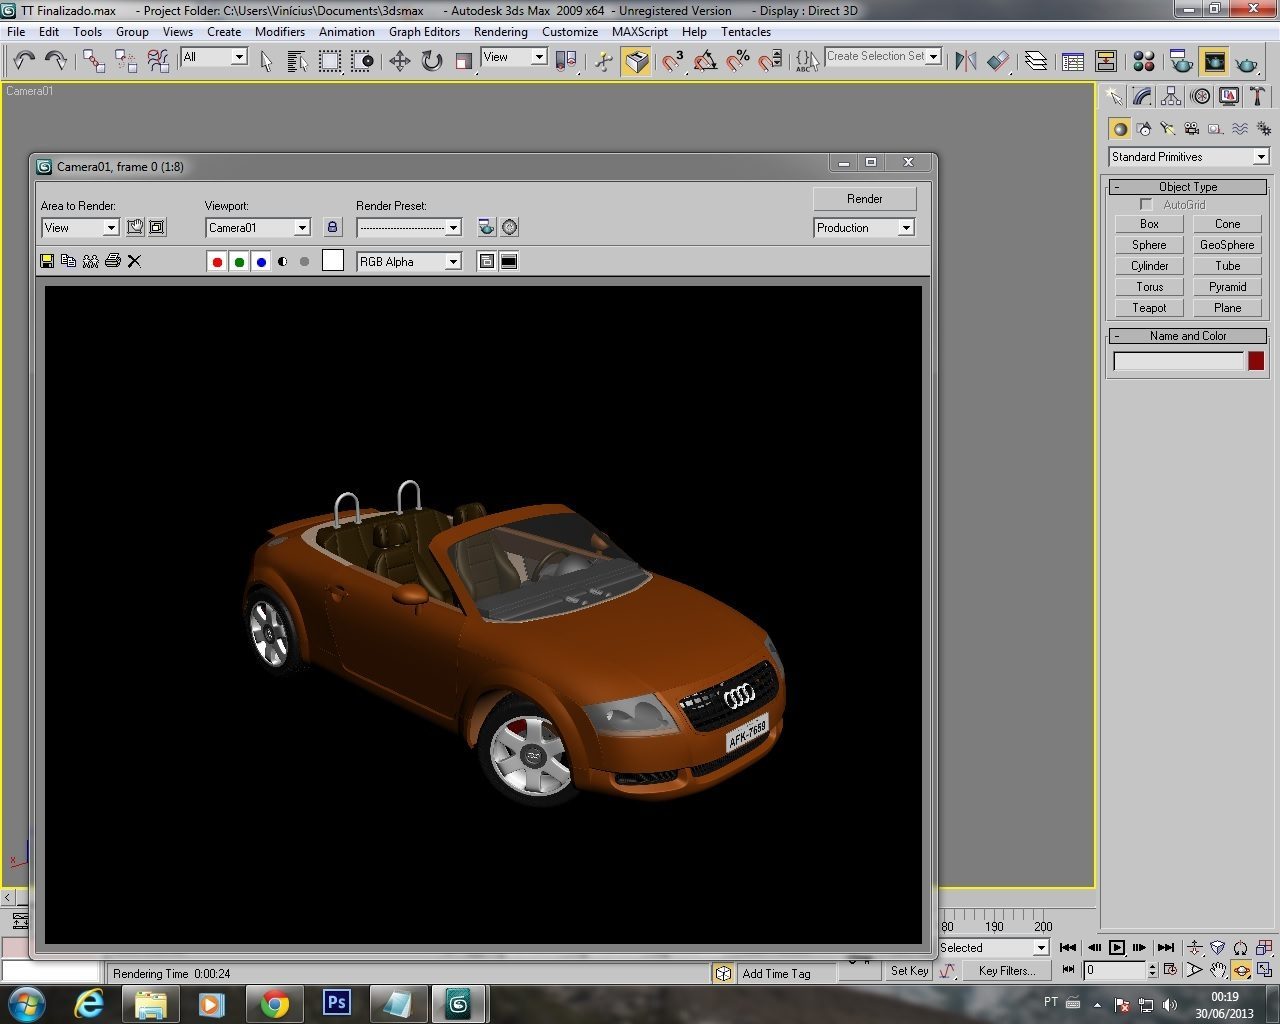Save the rendered image with disk icon
Viewport: 1280px width, 1024px height.
pyautogui.click(x=46, y=261)
